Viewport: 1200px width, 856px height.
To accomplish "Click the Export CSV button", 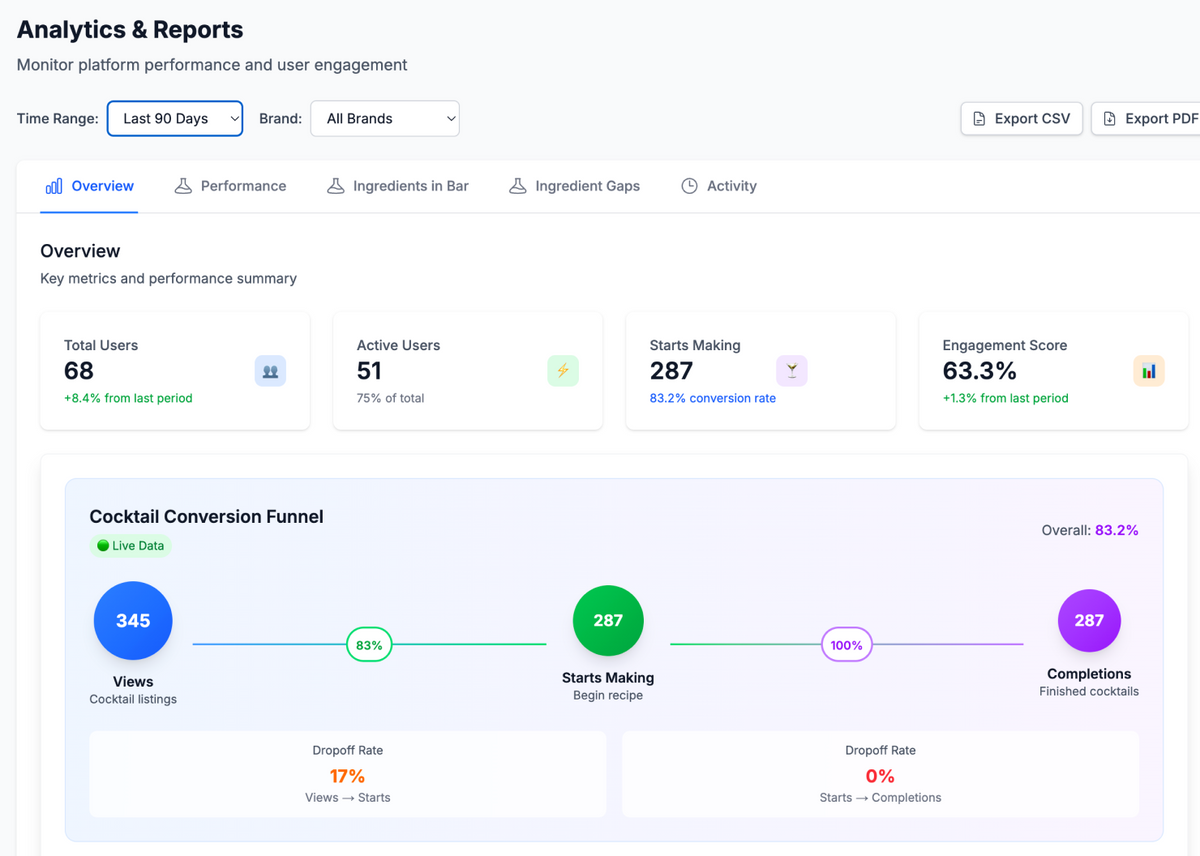I will pos(1022,118).
